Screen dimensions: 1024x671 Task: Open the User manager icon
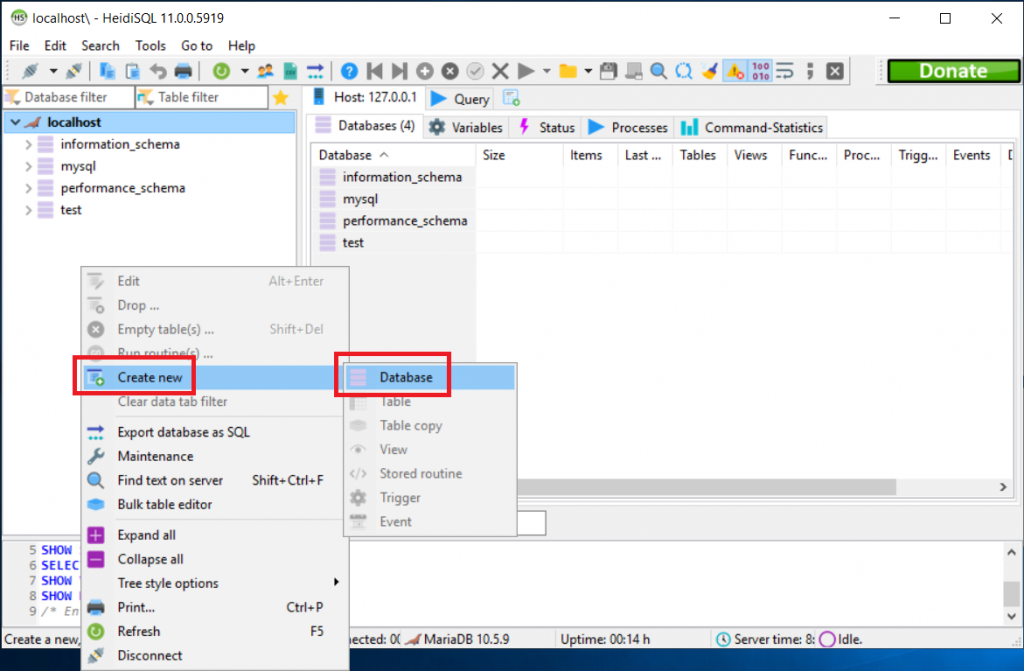pos(265,71)
